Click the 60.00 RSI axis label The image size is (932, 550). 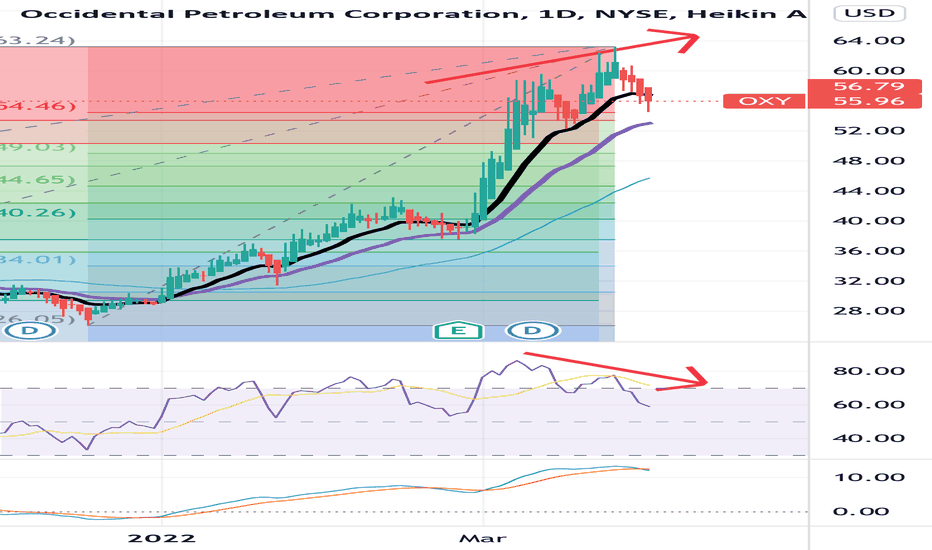pyautogui.click(x=869, y=405)
